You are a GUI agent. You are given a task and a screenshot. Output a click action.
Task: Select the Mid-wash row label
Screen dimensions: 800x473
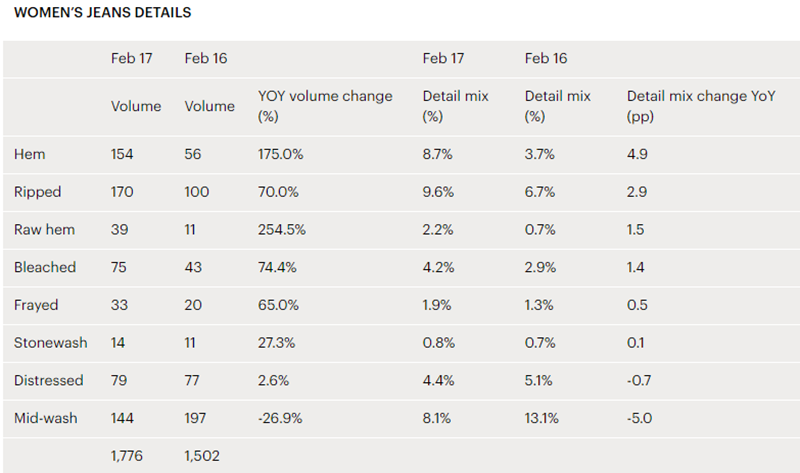pyautogui.click(x=46, y=418)
